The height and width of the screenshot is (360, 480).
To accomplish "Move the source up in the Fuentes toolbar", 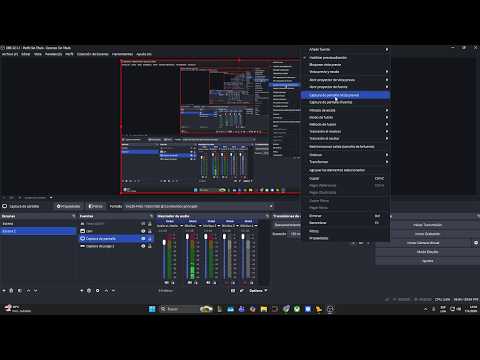I will click(106, 291).
